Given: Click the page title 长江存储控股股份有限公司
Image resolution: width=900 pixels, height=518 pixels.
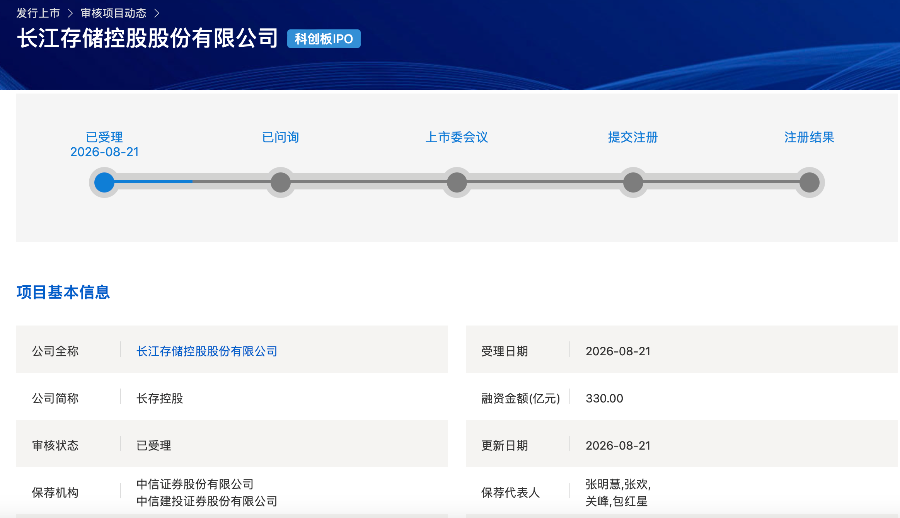Looking at the screenshot, I should [148, 38].
